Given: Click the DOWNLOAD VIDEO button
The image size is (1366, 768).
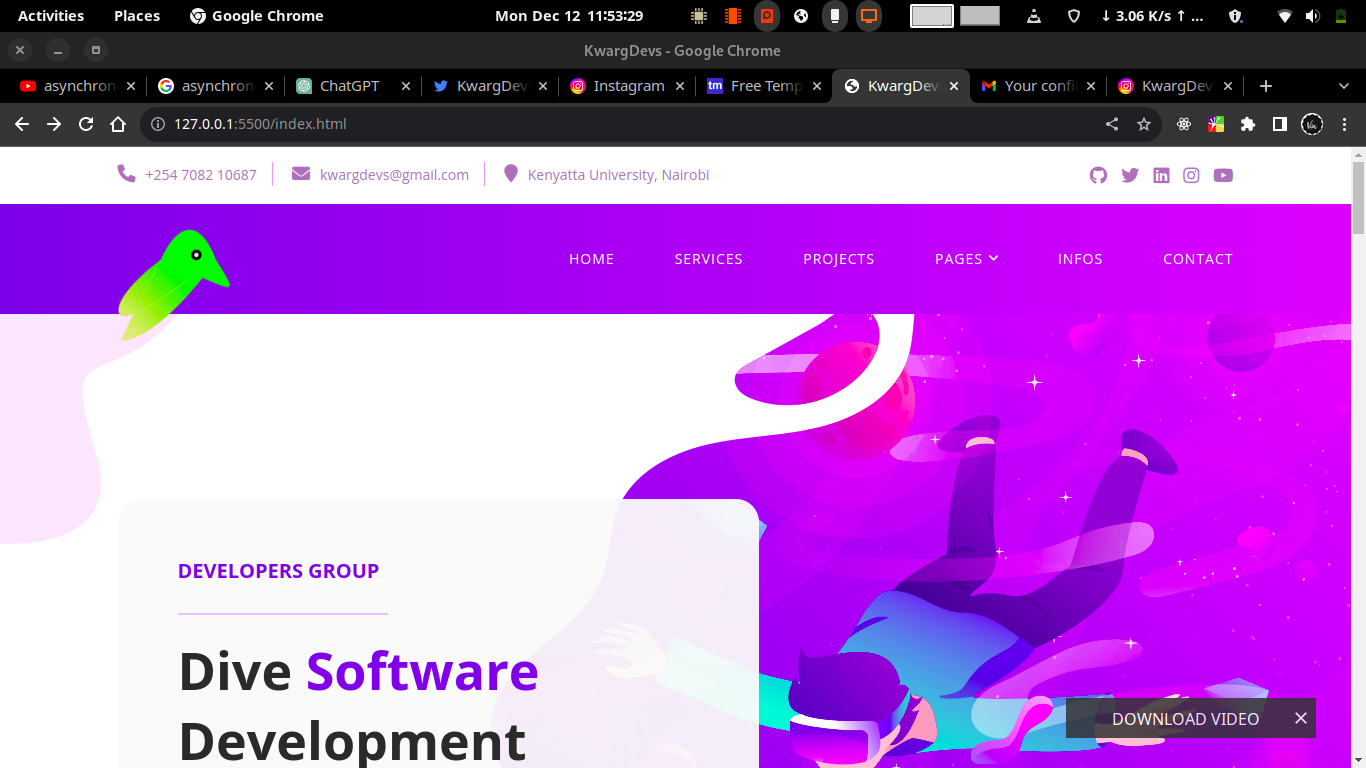Looking at the screenshot, I should point(1186,718).
